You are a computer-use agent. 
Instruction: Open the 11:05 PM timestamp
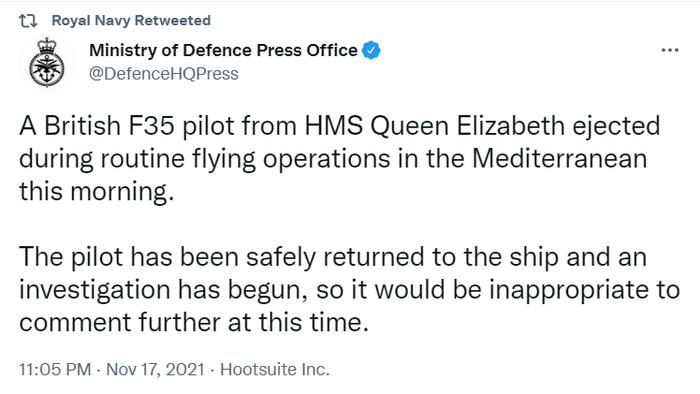coord(55,369)
